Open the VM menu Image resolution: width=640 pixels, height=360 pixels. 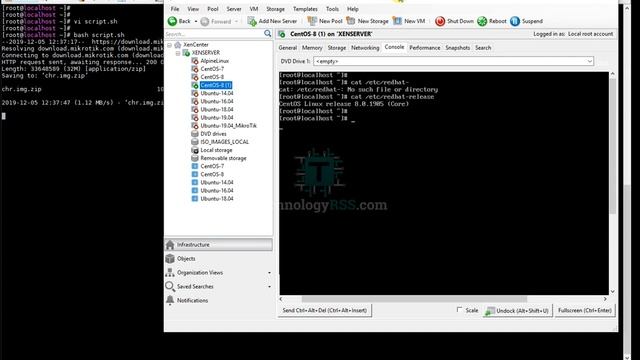[x=254, y=9]
